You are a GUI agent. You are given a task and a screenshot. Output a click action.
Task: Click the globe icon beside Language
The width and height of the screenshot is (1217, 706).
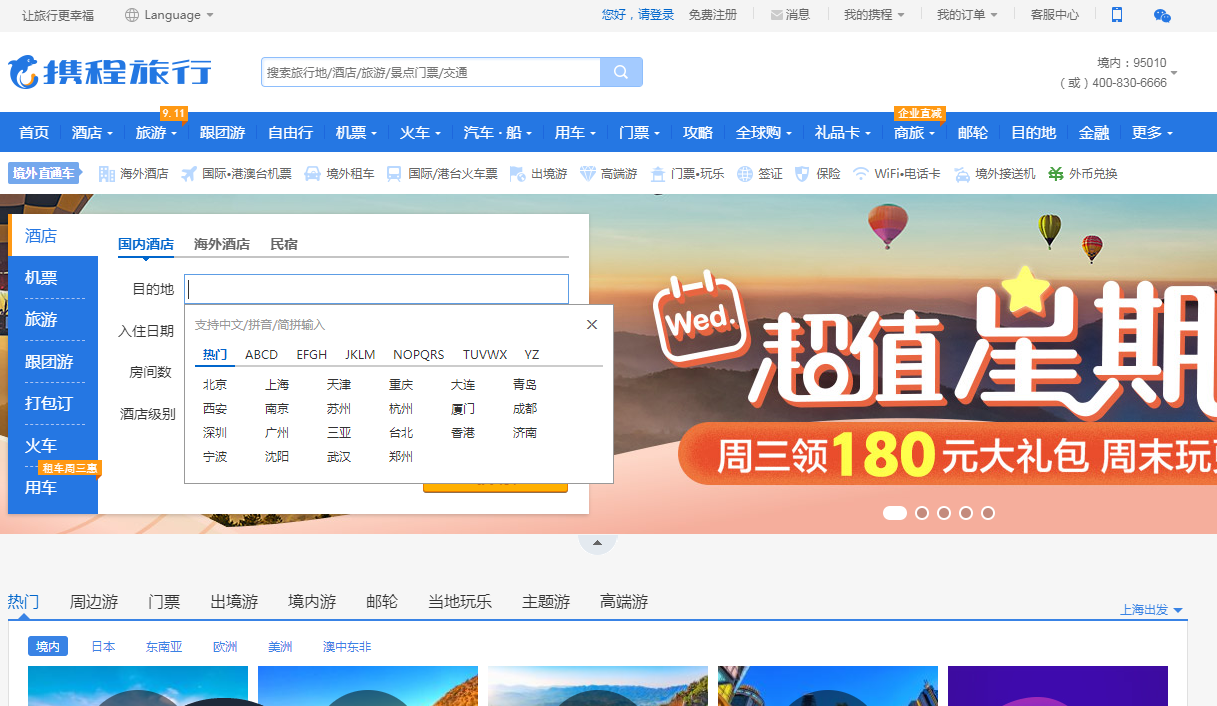point(132,15)
